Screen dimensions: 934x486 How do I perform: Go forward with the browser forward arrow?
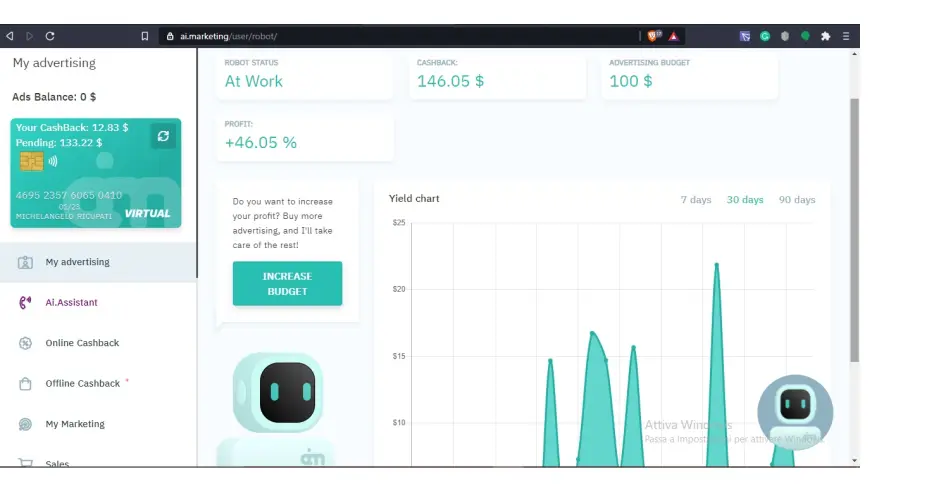coord(29,36)
